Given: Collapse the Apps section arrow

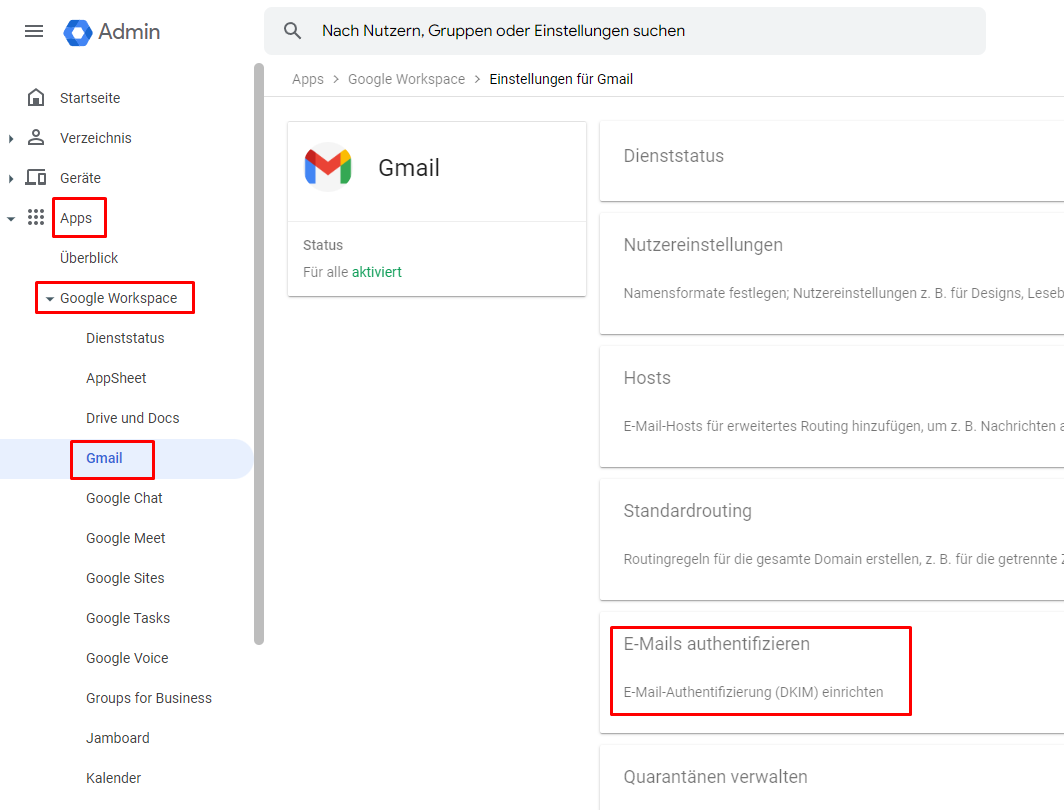Looking at the screenshot, I should coord(11,218).
